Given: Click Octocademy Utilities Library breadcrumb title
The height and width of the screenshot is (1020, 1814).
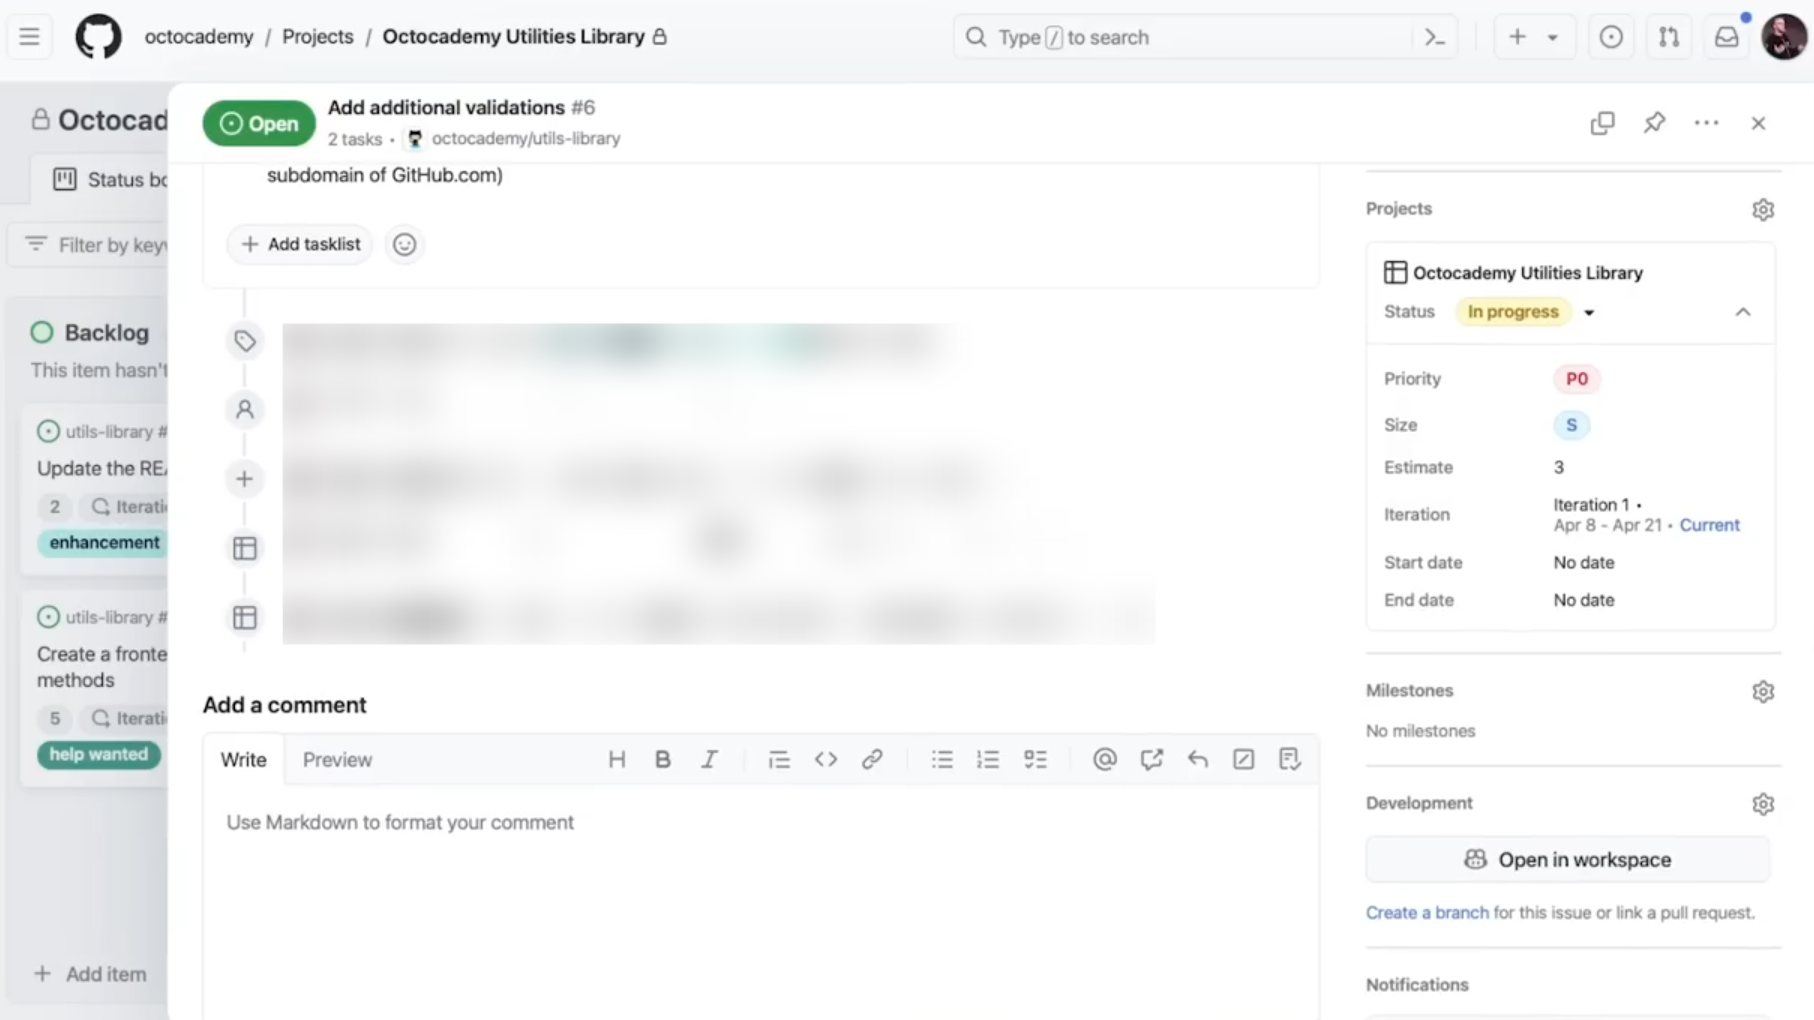Looking at the screenshot, I should click(x=514, y=37).
